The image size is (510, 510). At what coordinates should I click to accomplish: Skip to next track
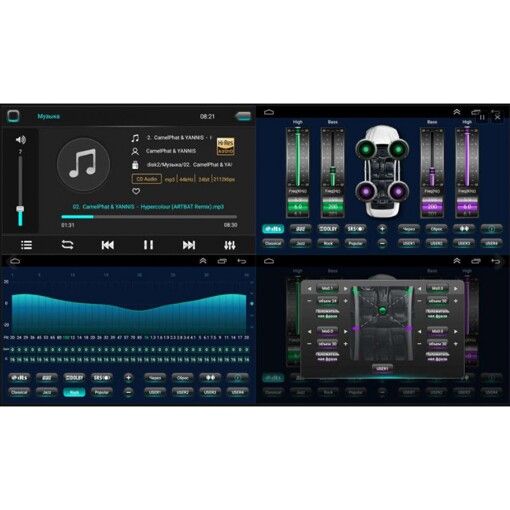point(189,245)
